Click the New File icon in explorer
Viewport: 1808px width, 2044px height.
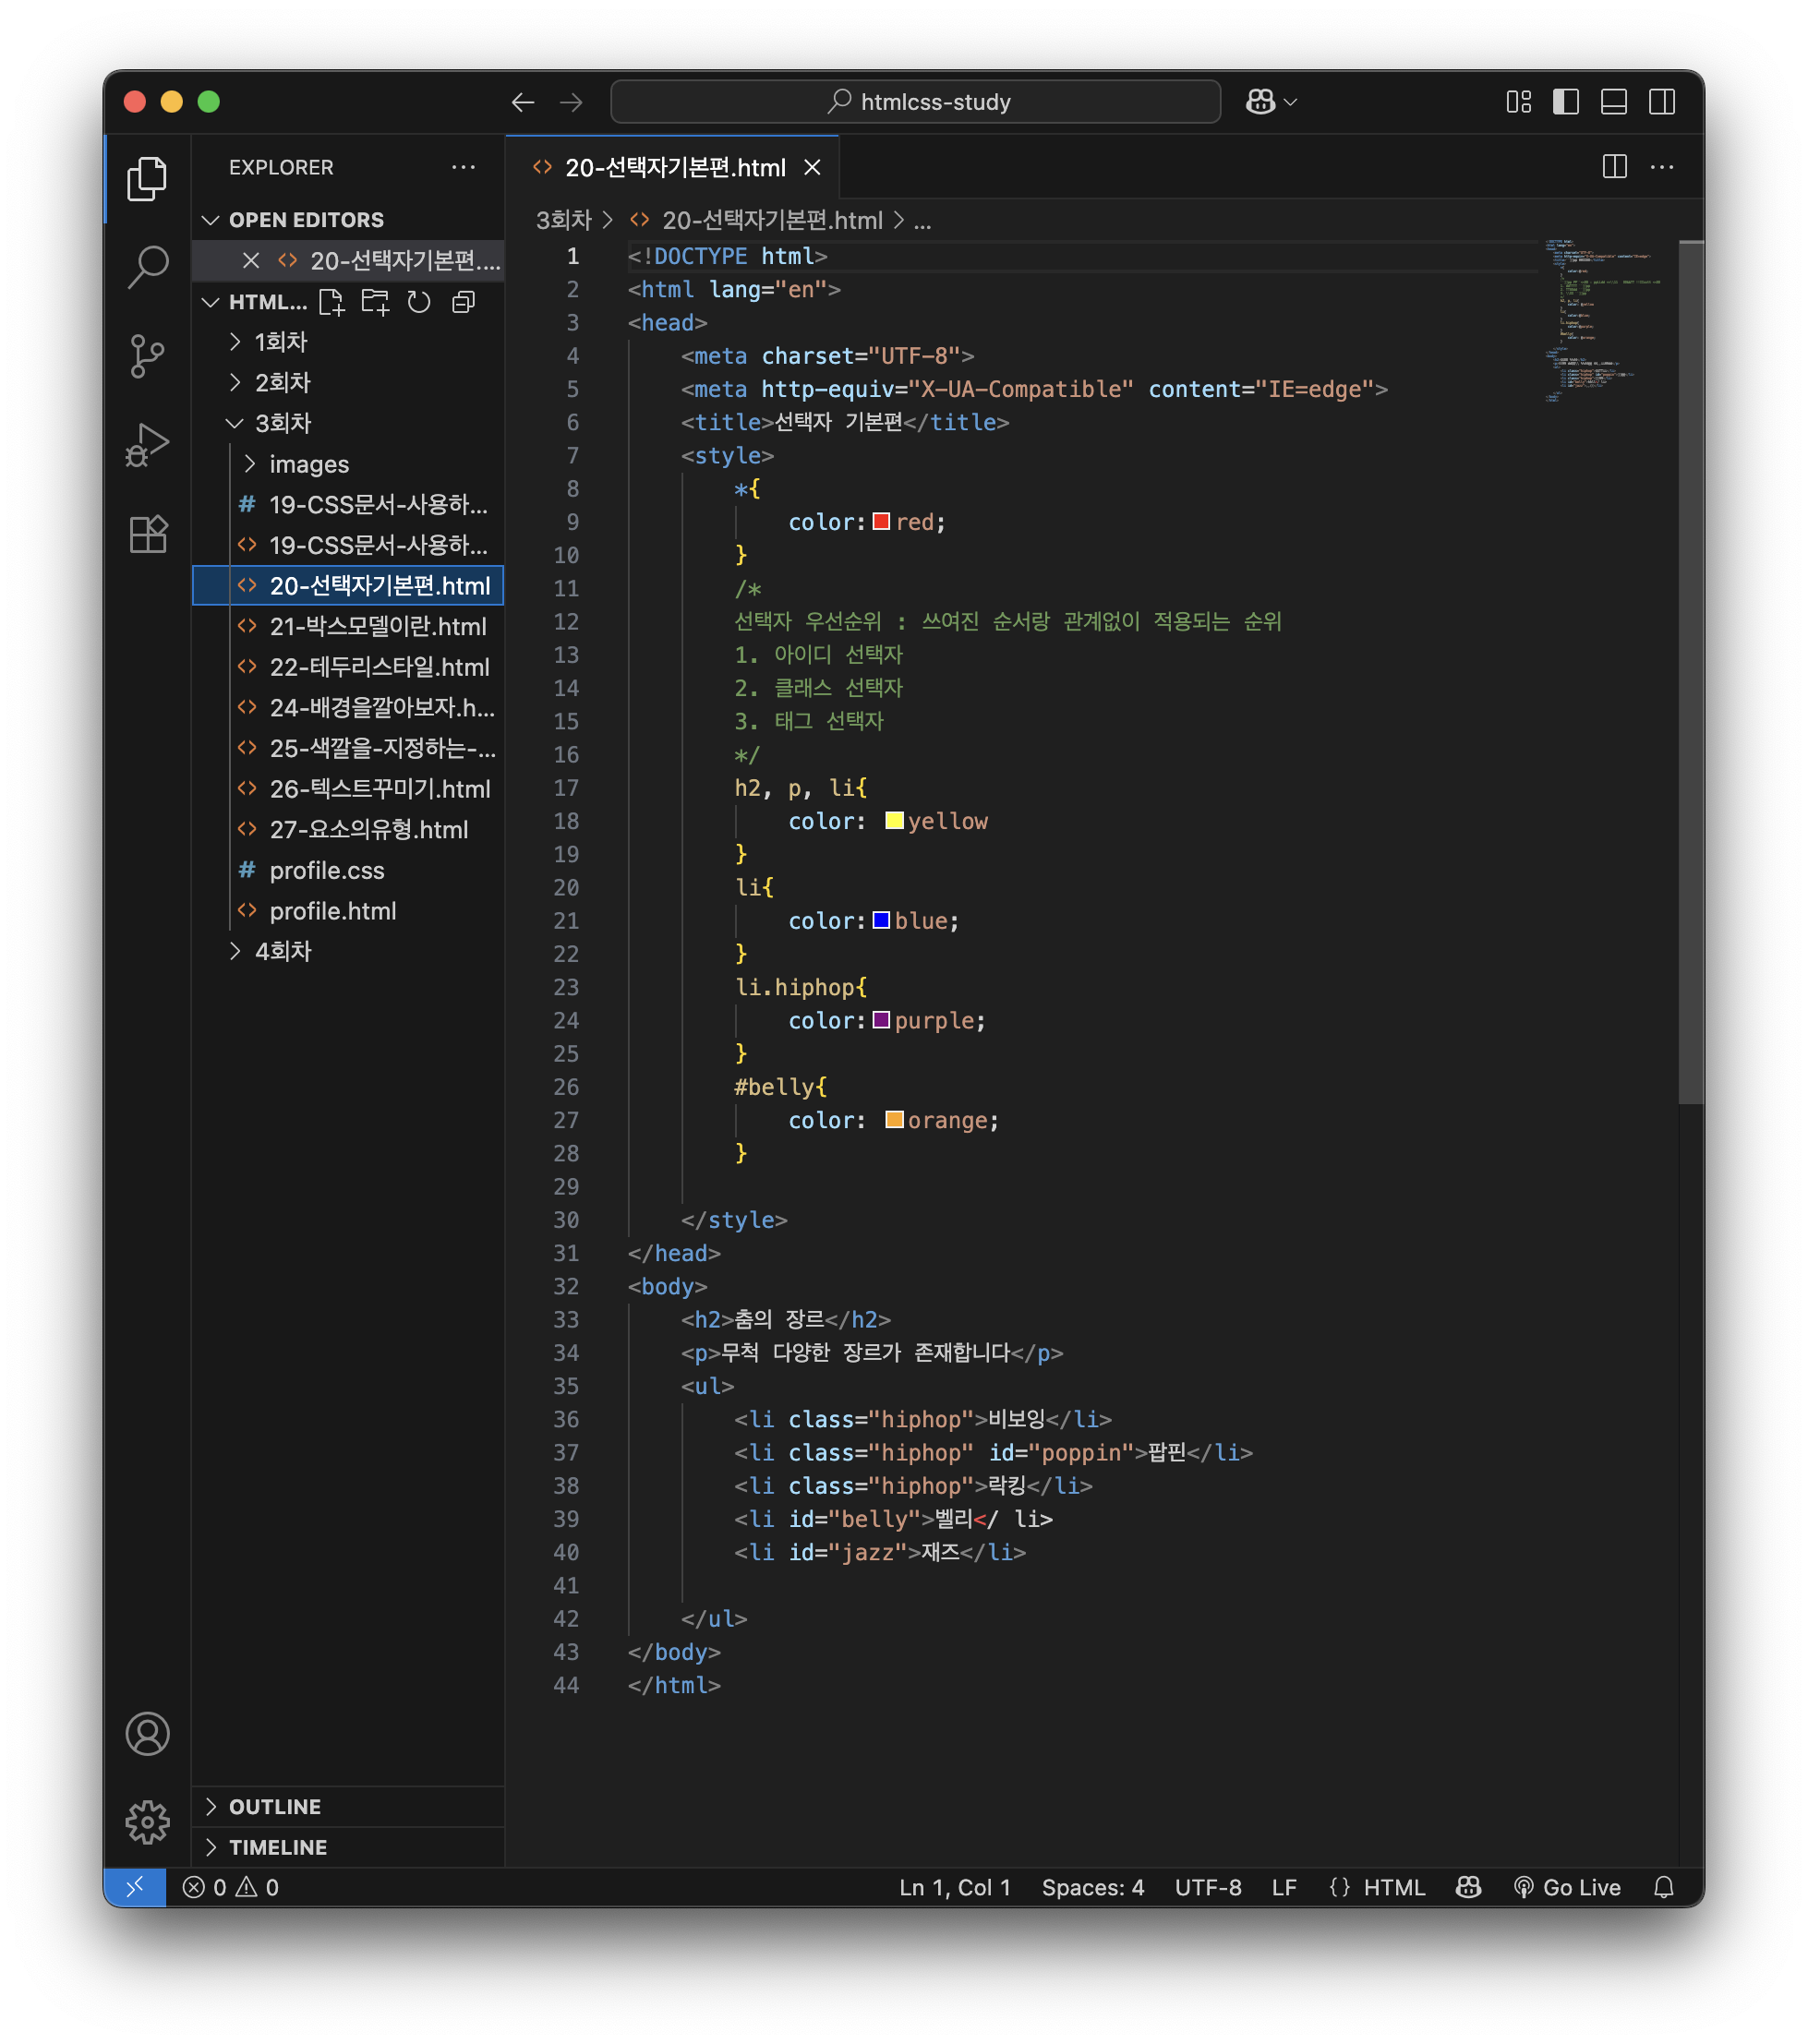click(331, 302)
